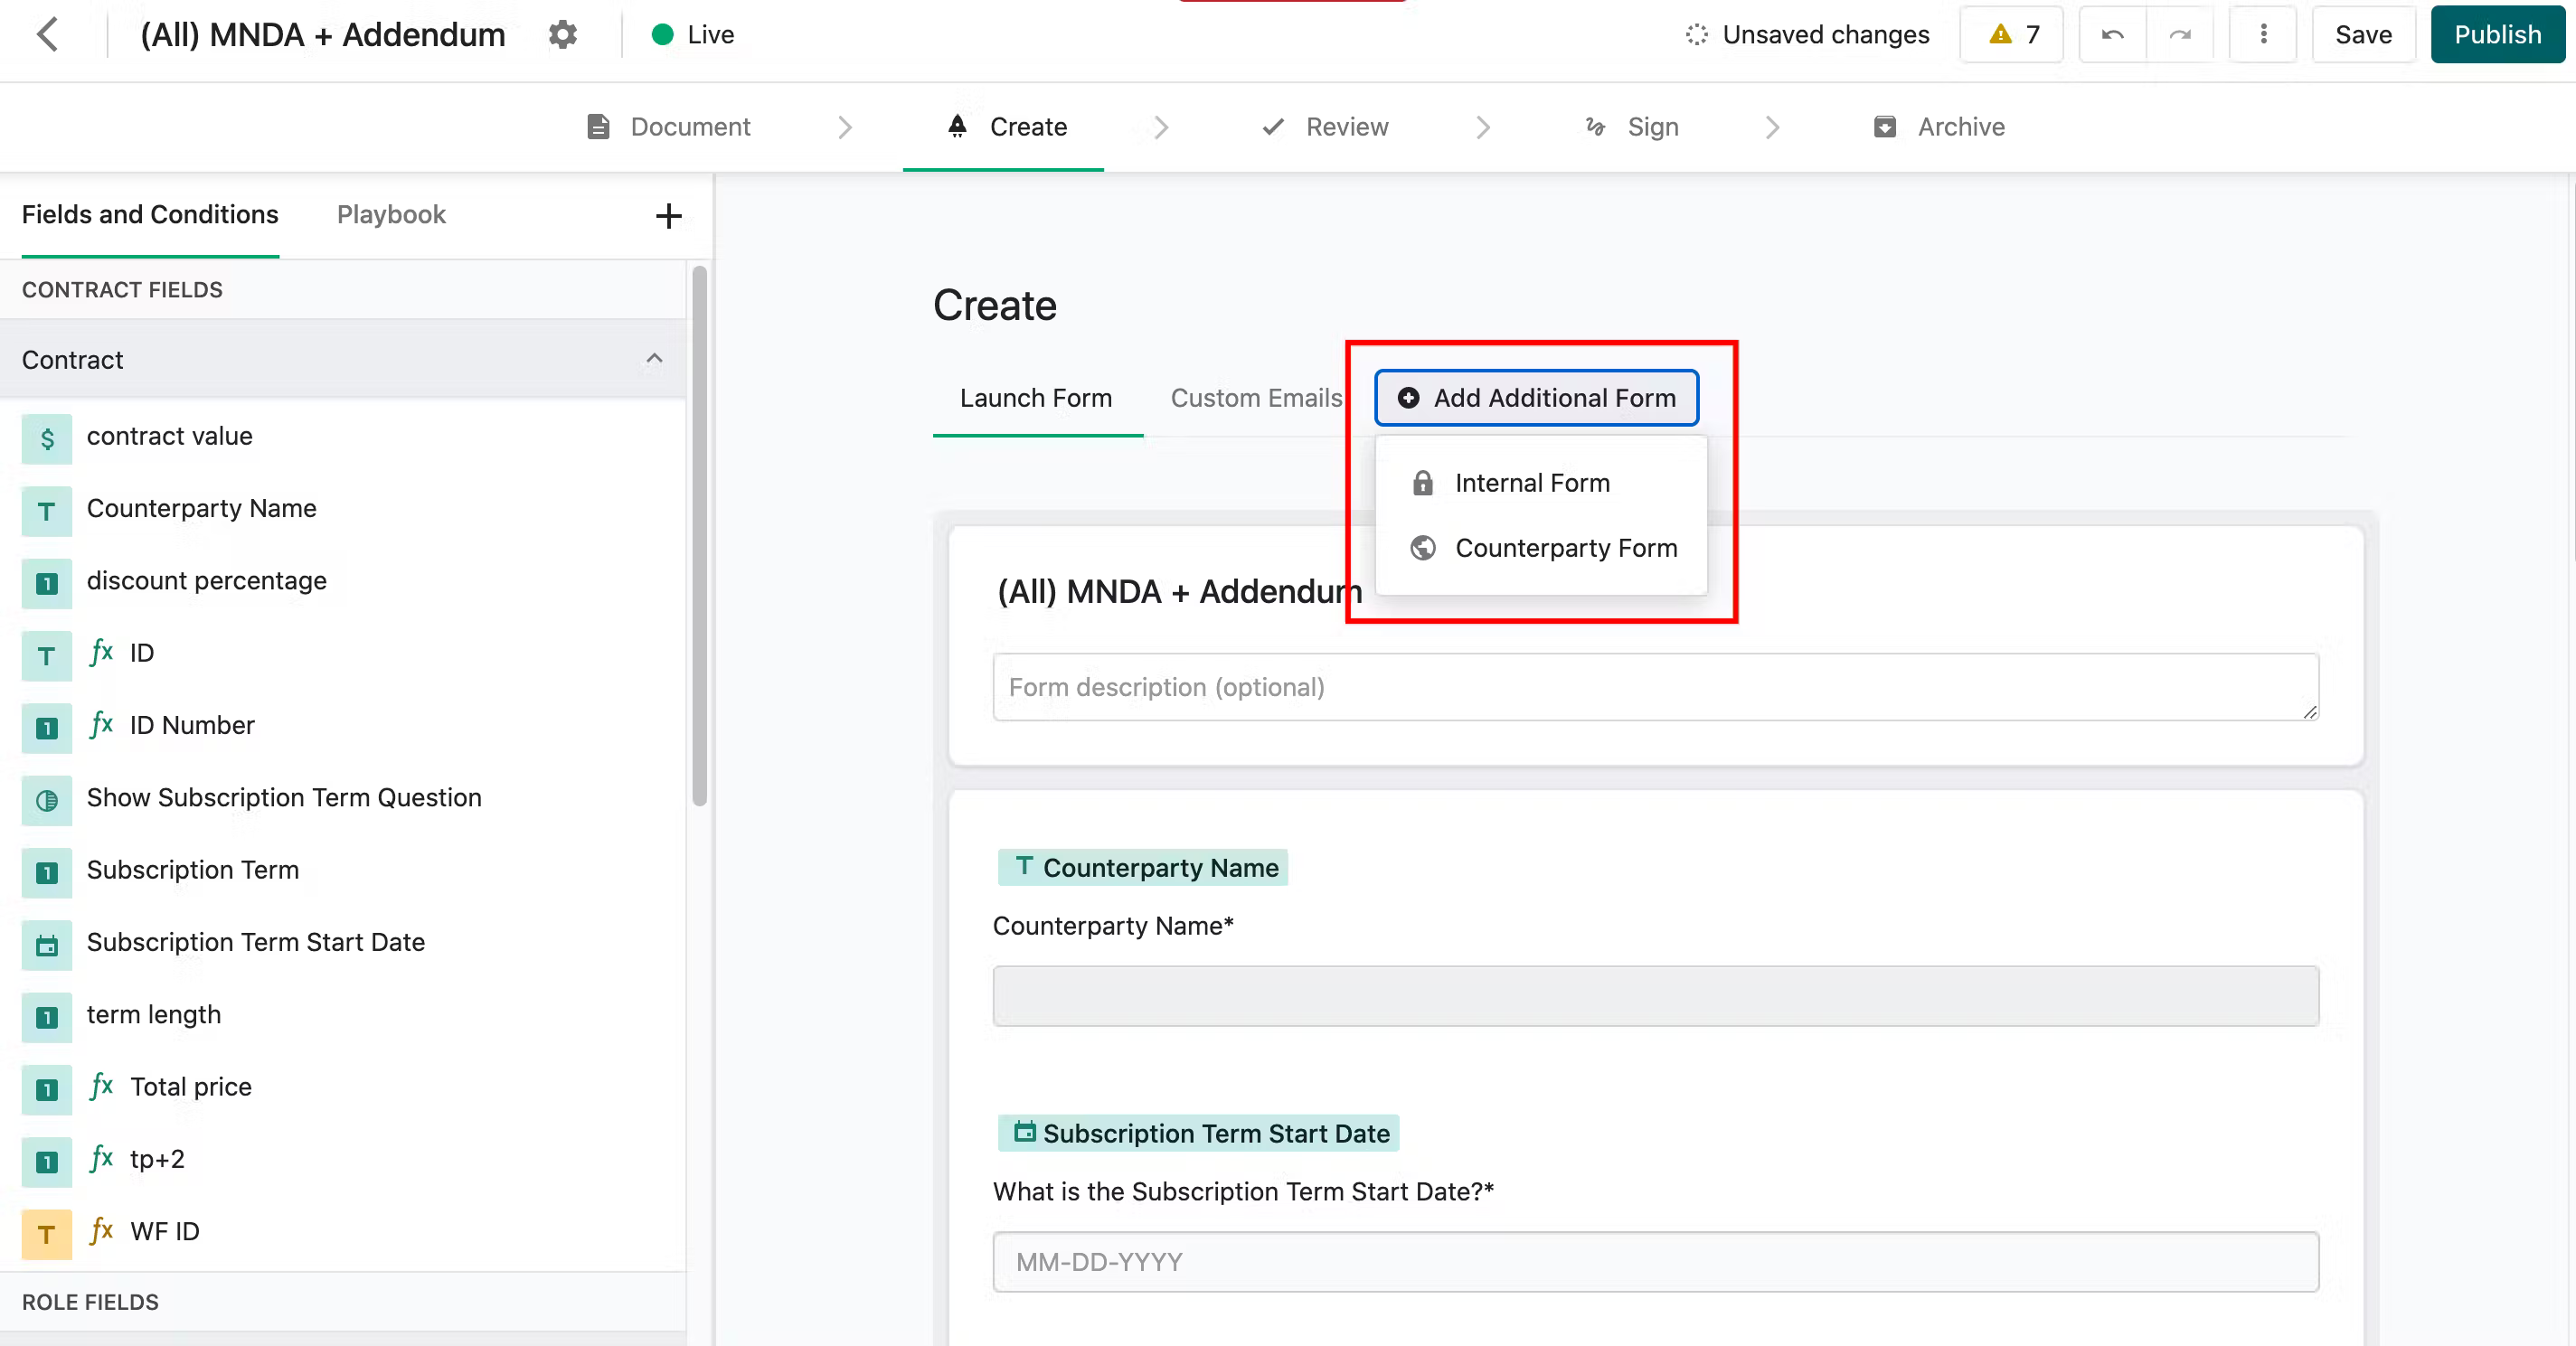This screenshot has height=1346, width=2576.
Task: Open the Custom Emails tab
Action: pyautogui.click(x=1256, y=397)
